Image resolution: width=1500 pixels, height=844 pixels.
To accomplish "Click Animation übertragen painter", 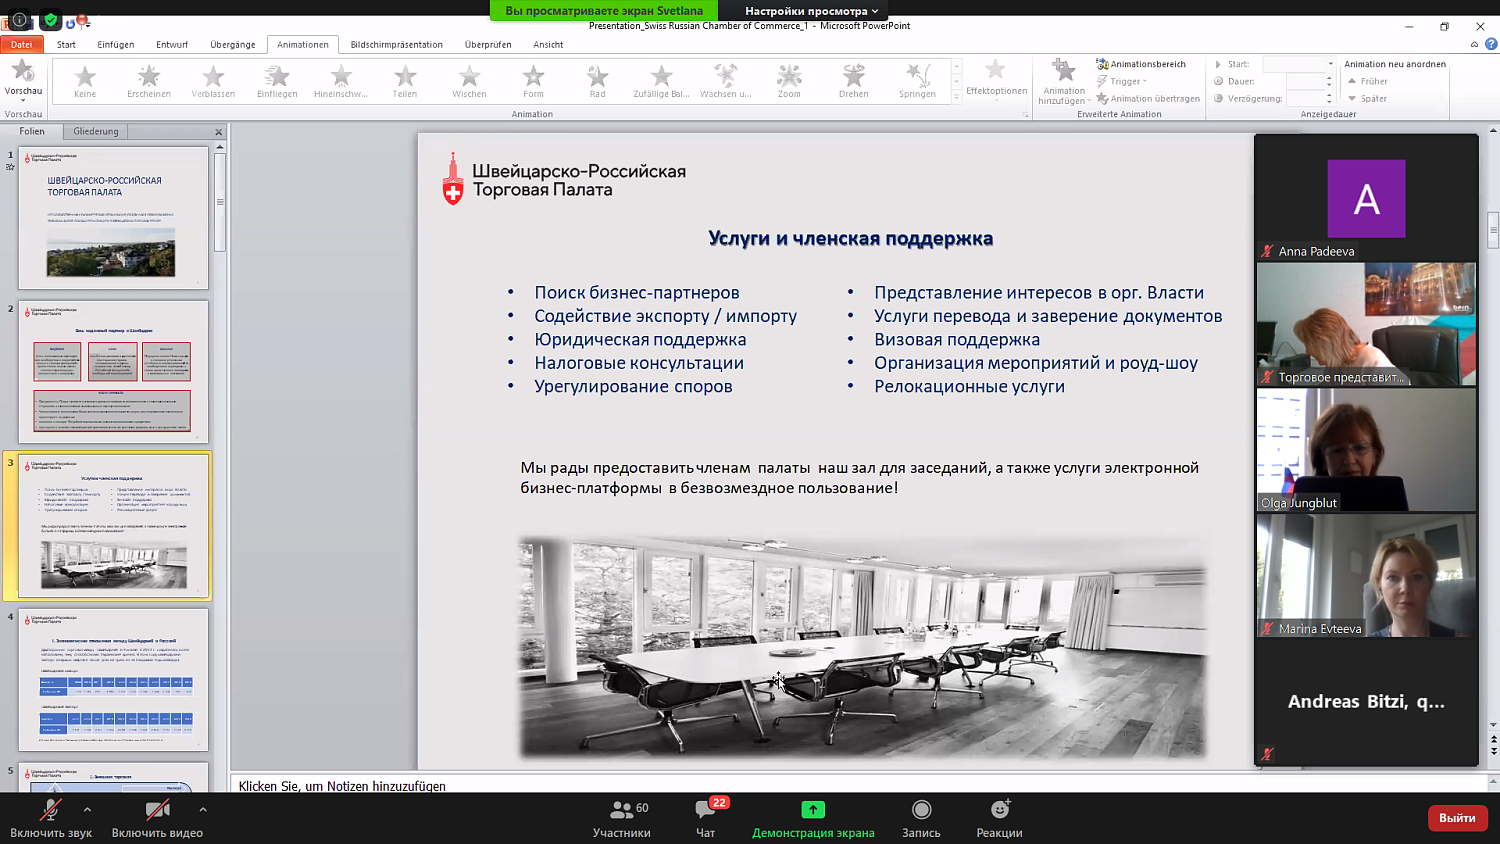I will pos(1148,98).
